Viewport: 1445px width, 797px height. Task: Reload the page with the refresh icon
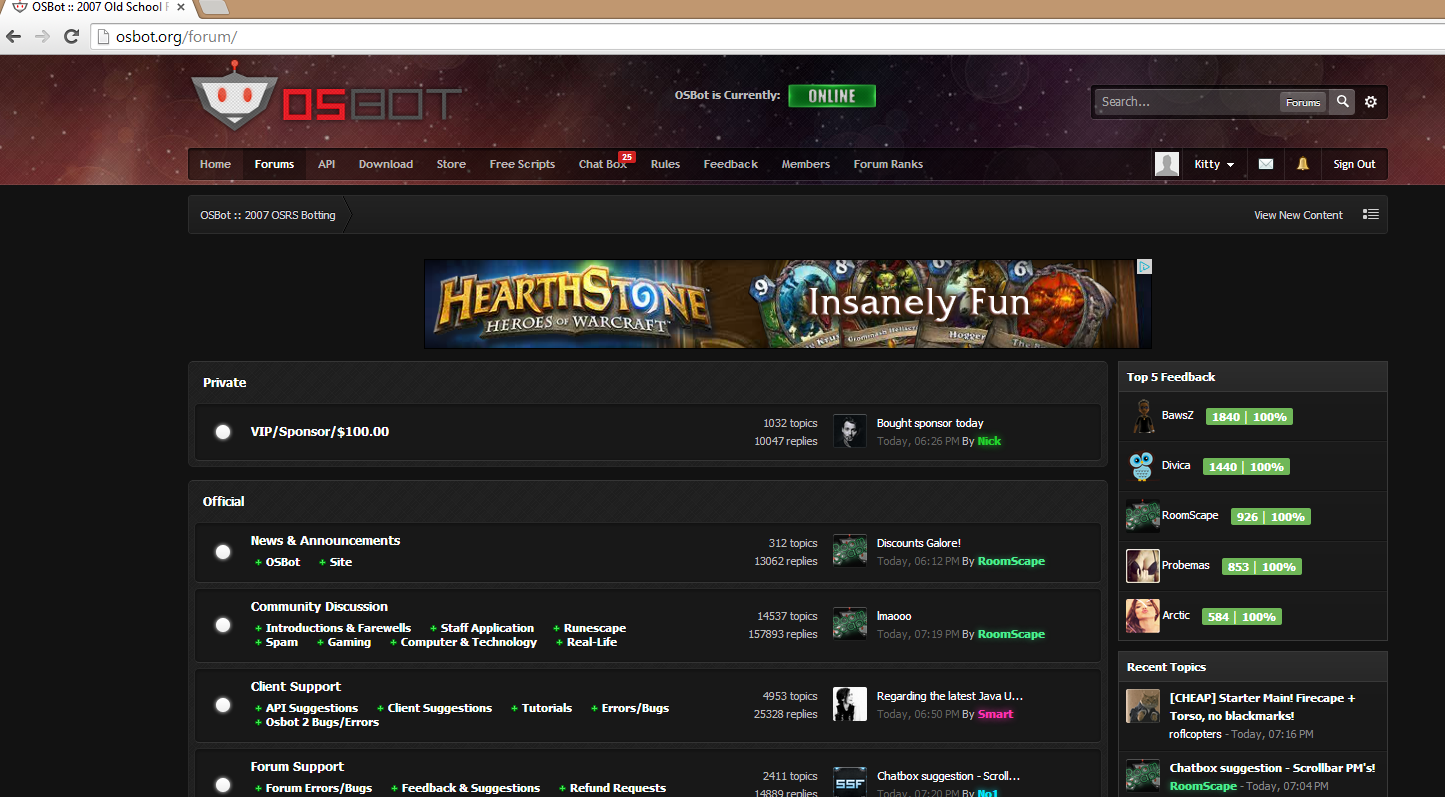(71, 37)
